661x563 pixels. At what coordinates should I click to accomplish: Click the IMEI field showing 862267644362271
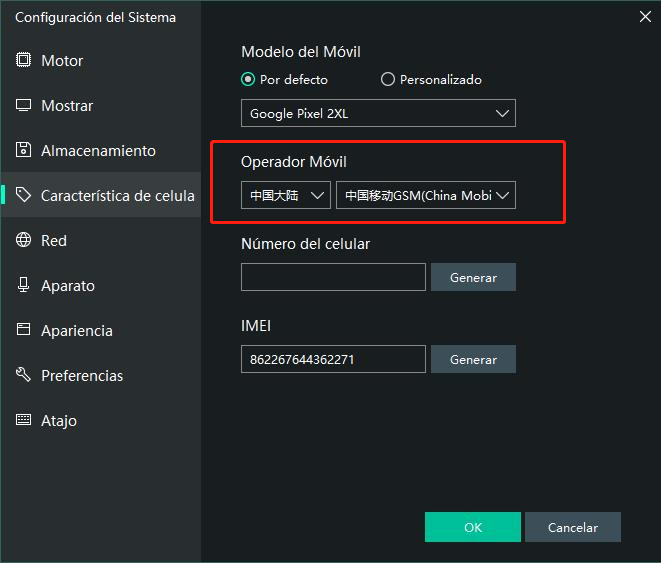[x=333, y=359]
